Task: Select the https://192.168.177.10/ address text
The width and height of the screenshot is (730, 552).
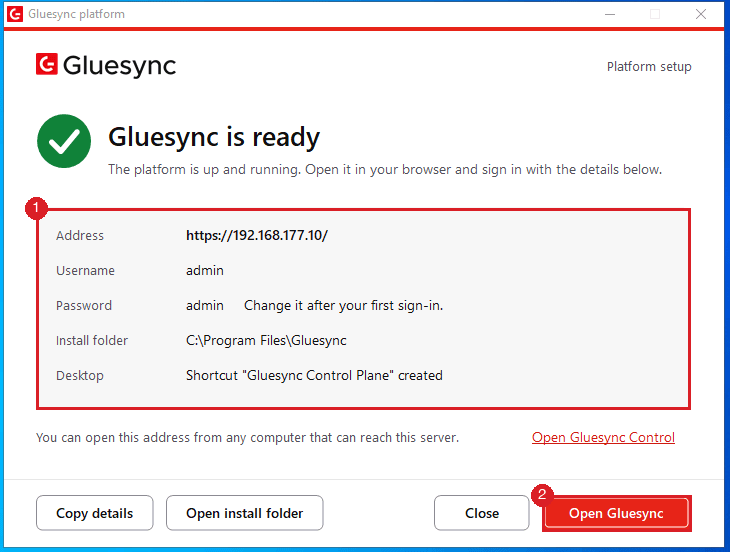Action: 257,235
